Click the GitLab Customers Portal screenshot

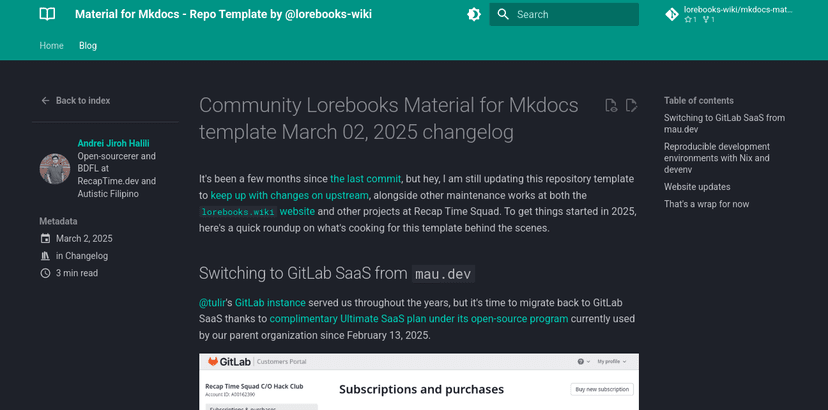click(418, 382)
